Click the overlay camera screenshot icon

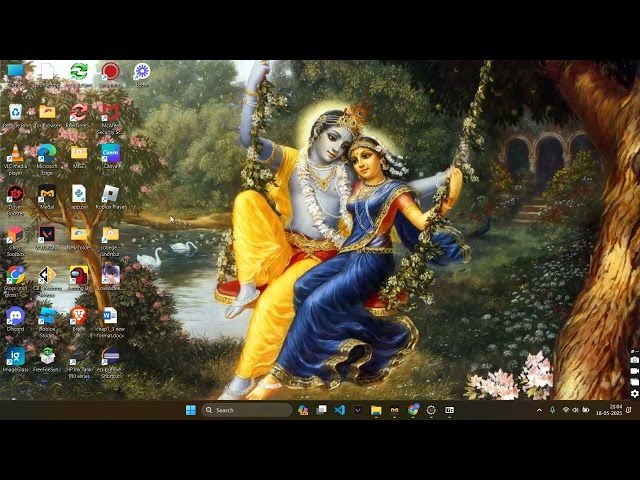tap(634, 360)
